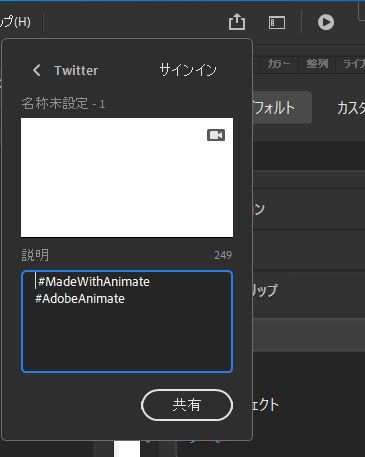Click the サインイン link
Screen dimensions: 365x457
pyautogui.click(x=188, y=70)
